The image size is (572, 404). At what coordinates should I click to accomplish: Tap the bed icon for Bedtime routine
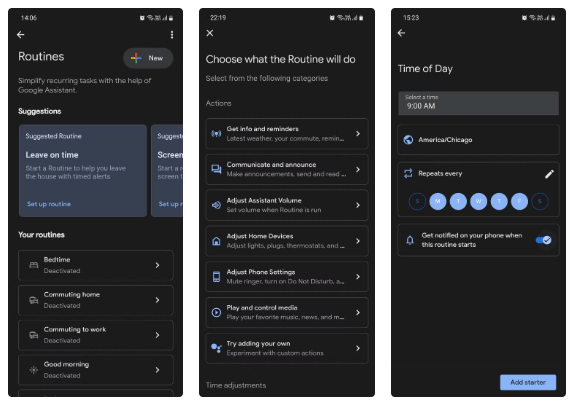coord(34,265)
